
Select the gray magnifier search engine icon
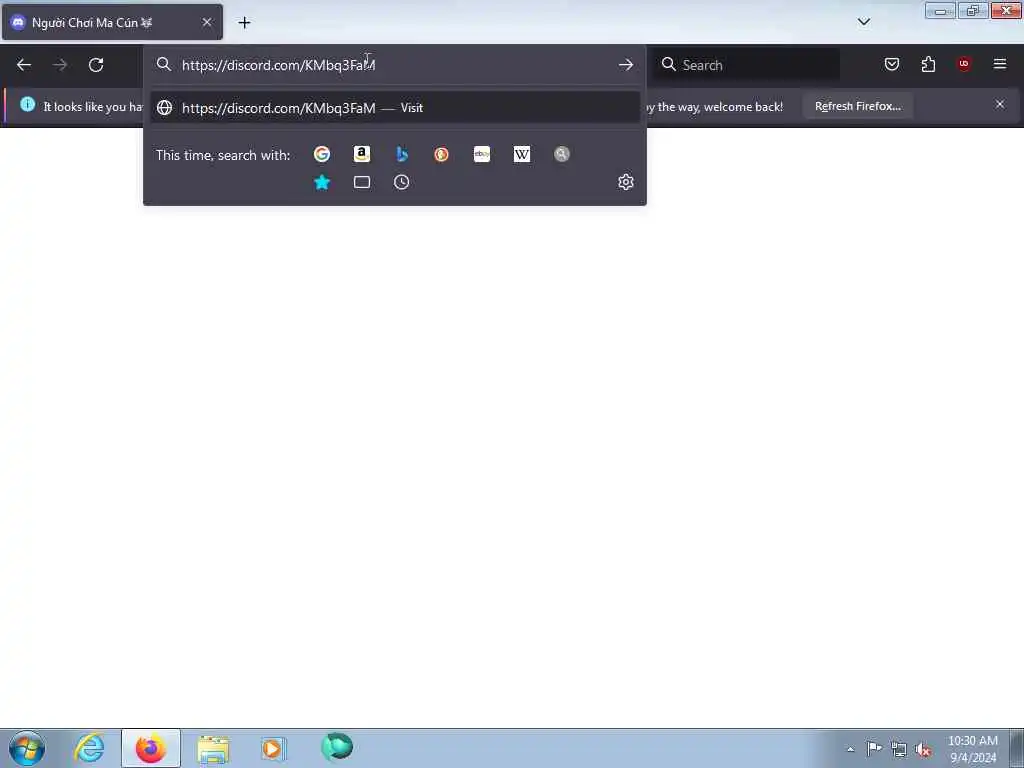click(x=562, y=154)
